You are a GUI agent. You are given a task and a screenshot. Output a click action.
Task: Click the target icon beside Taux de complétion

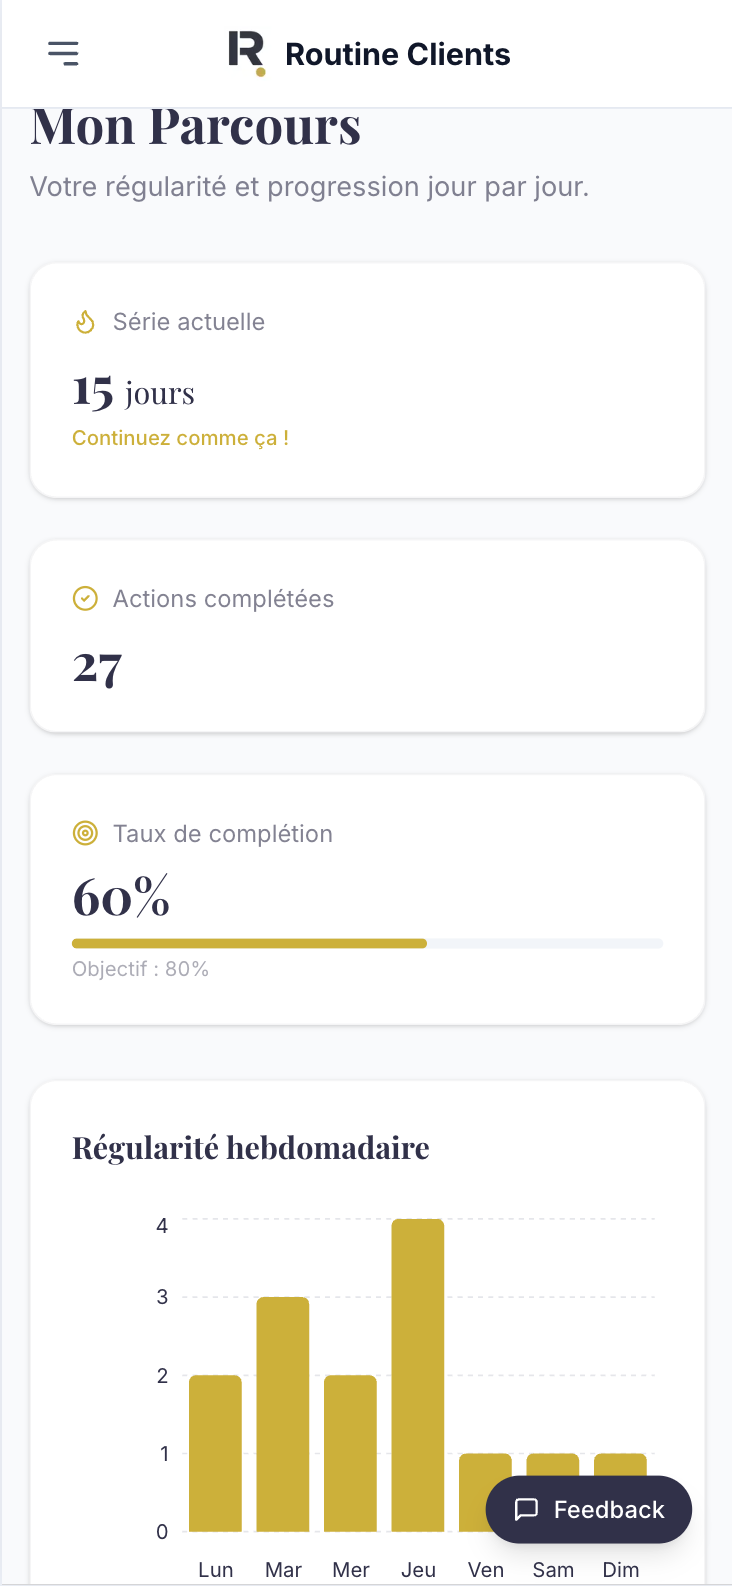tap(85, 833)
